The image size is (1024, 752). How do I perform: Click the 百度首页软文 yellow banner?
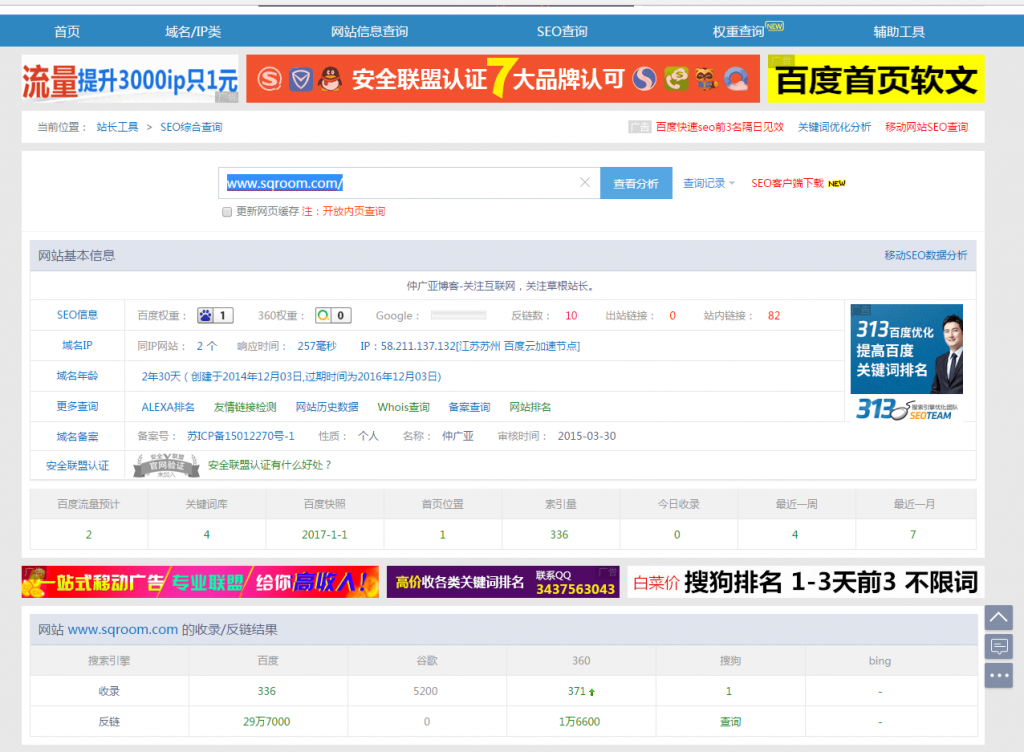(x=876, y=79)
